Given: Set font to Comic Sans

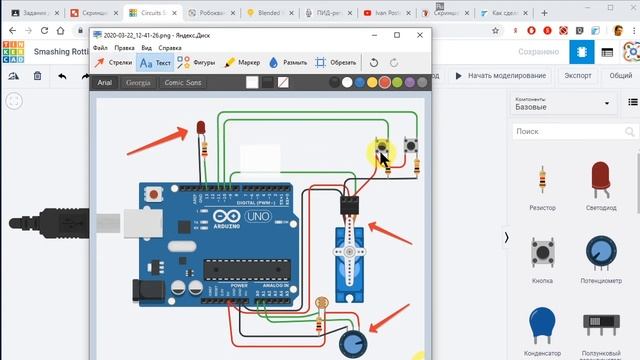Looking at the screenshot, I should tap(183, 82).
